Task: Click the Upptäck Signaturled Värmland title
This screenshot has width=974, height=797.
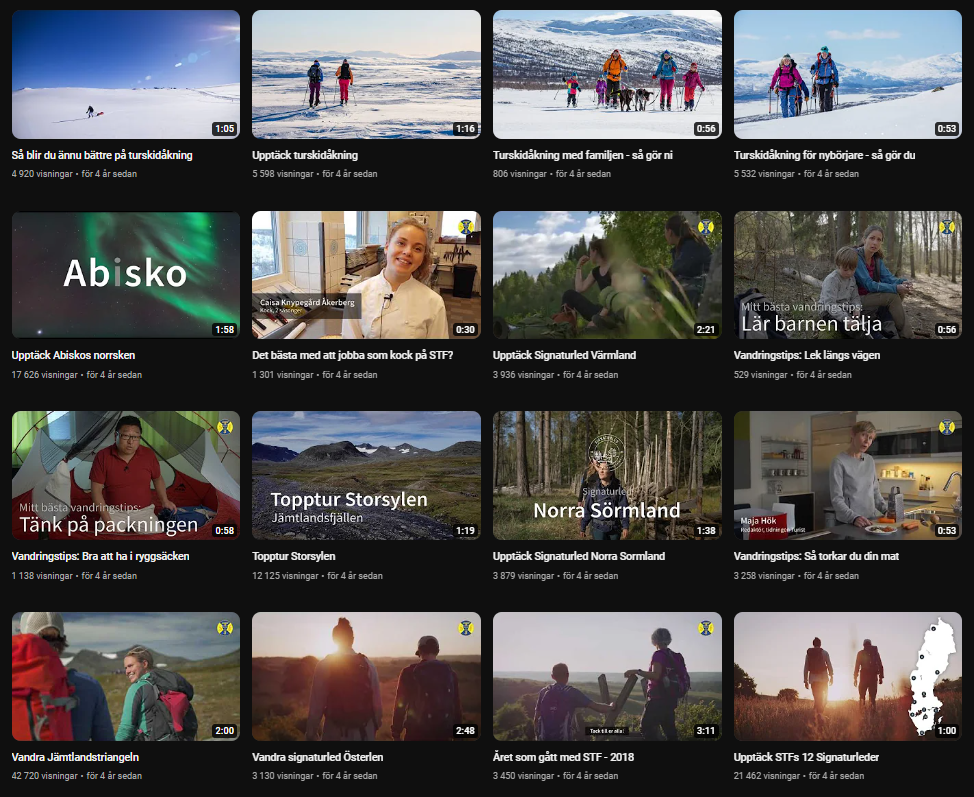Action: pyautogui.click(x=564, y=355)
